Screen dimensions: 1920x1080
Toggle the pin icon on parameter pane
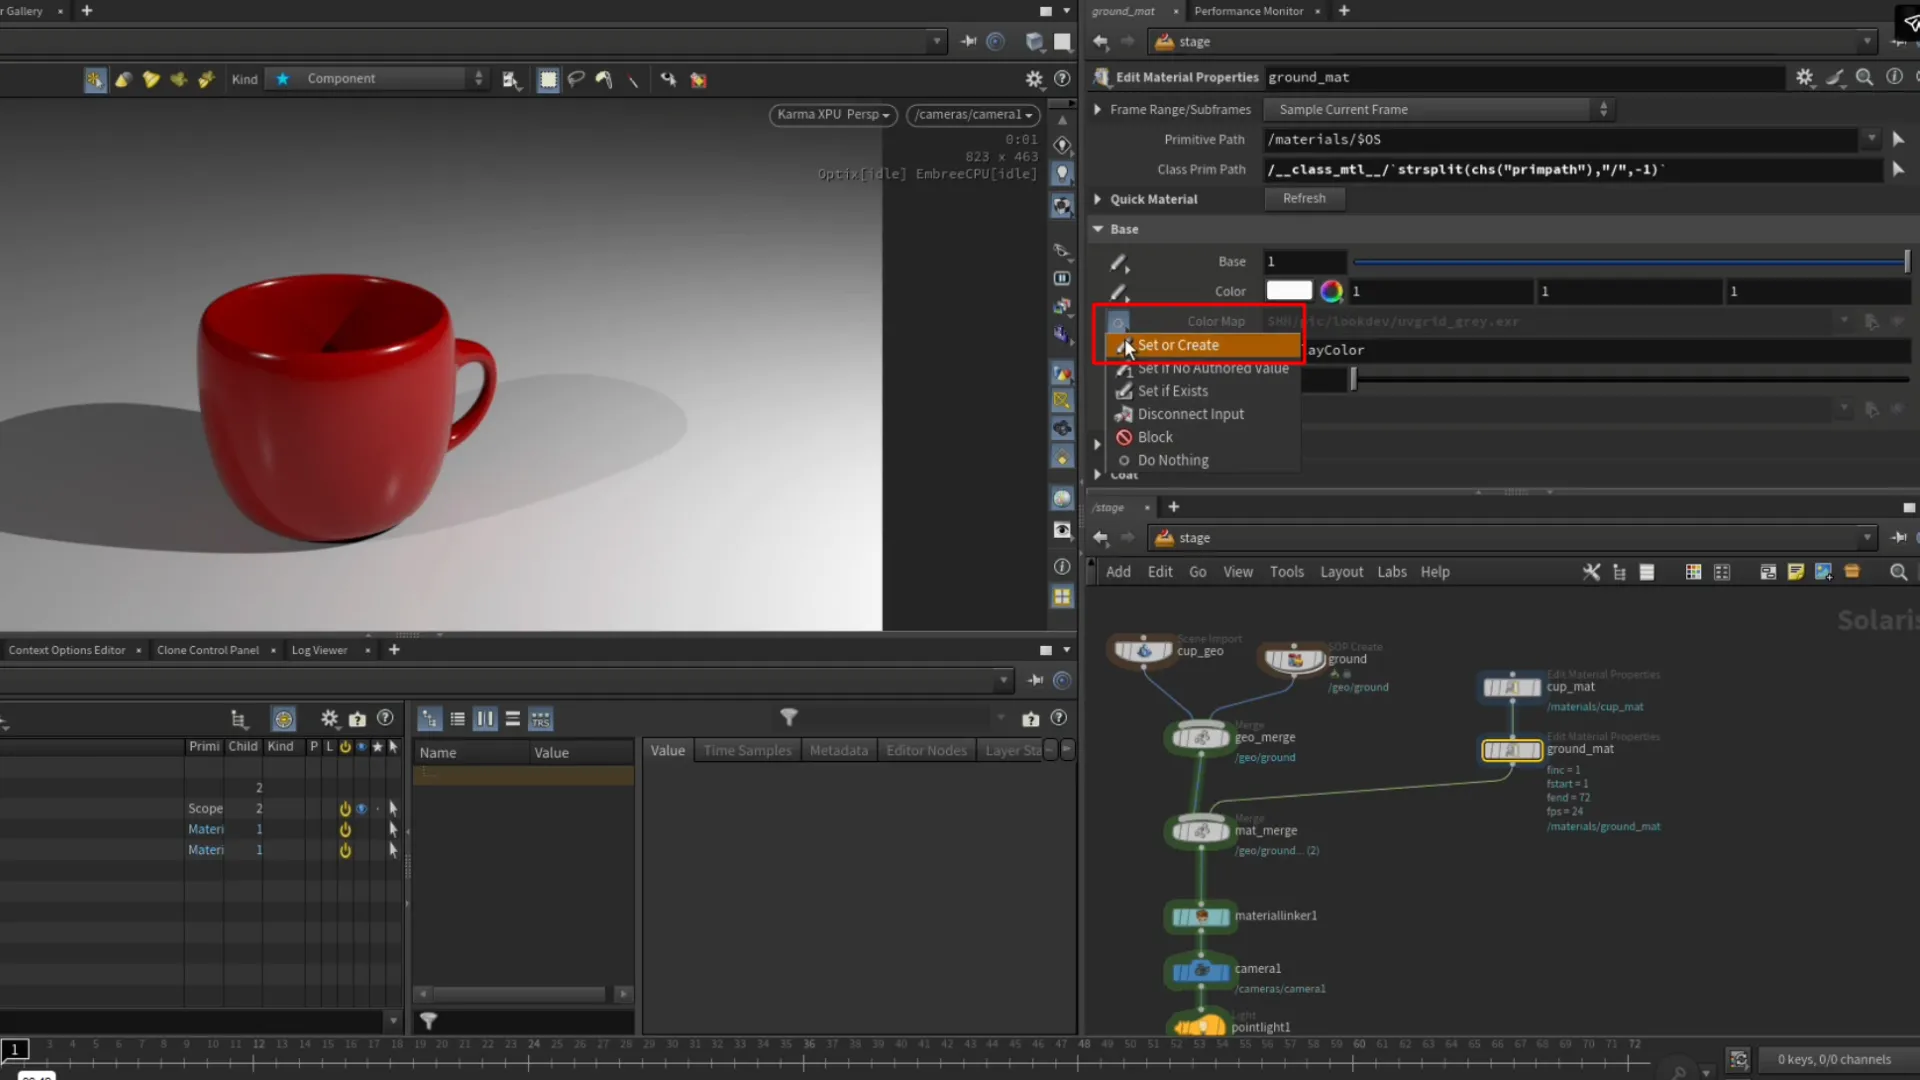[1898, 42]
